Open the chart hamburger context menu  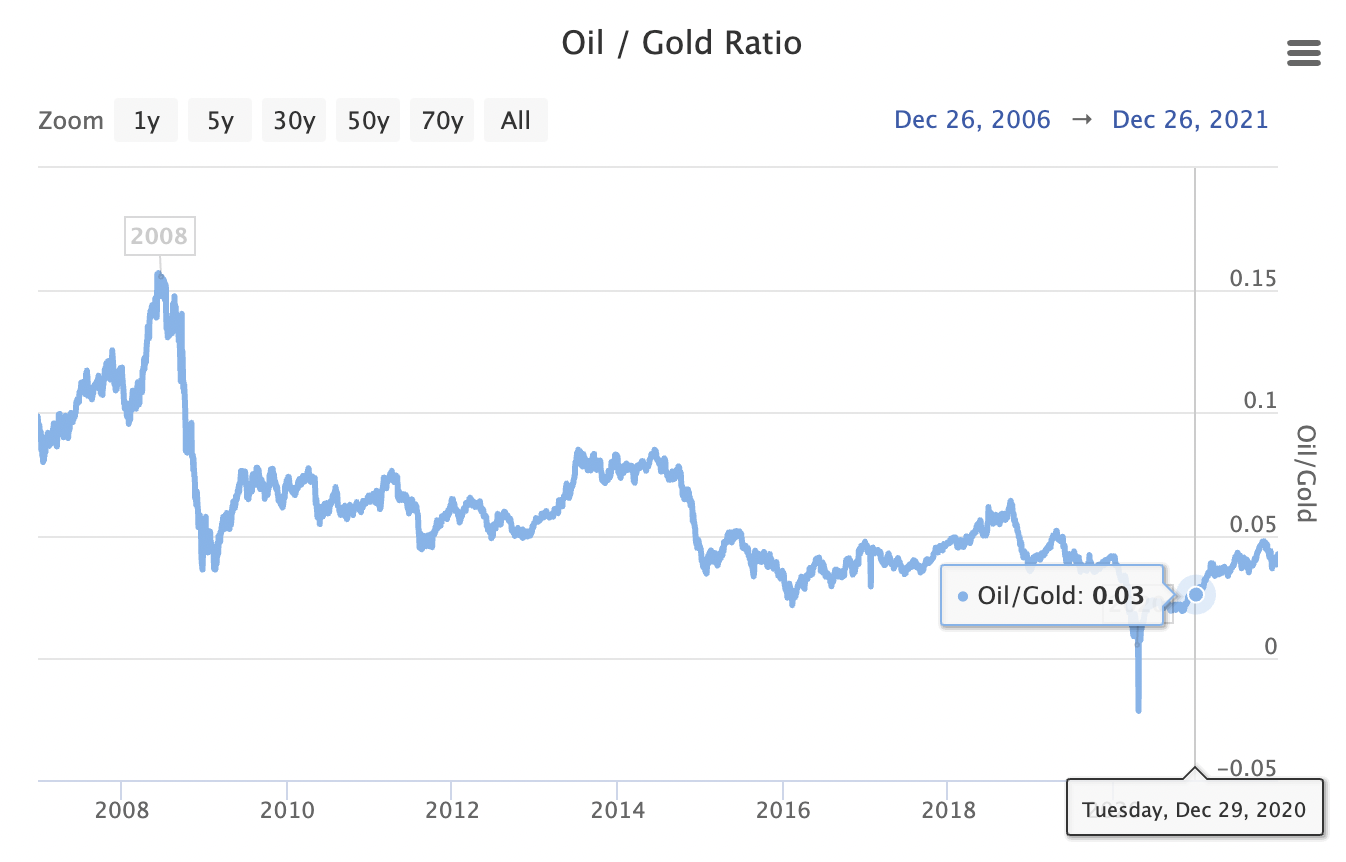pyautogui.click(x=1304, y=53)
